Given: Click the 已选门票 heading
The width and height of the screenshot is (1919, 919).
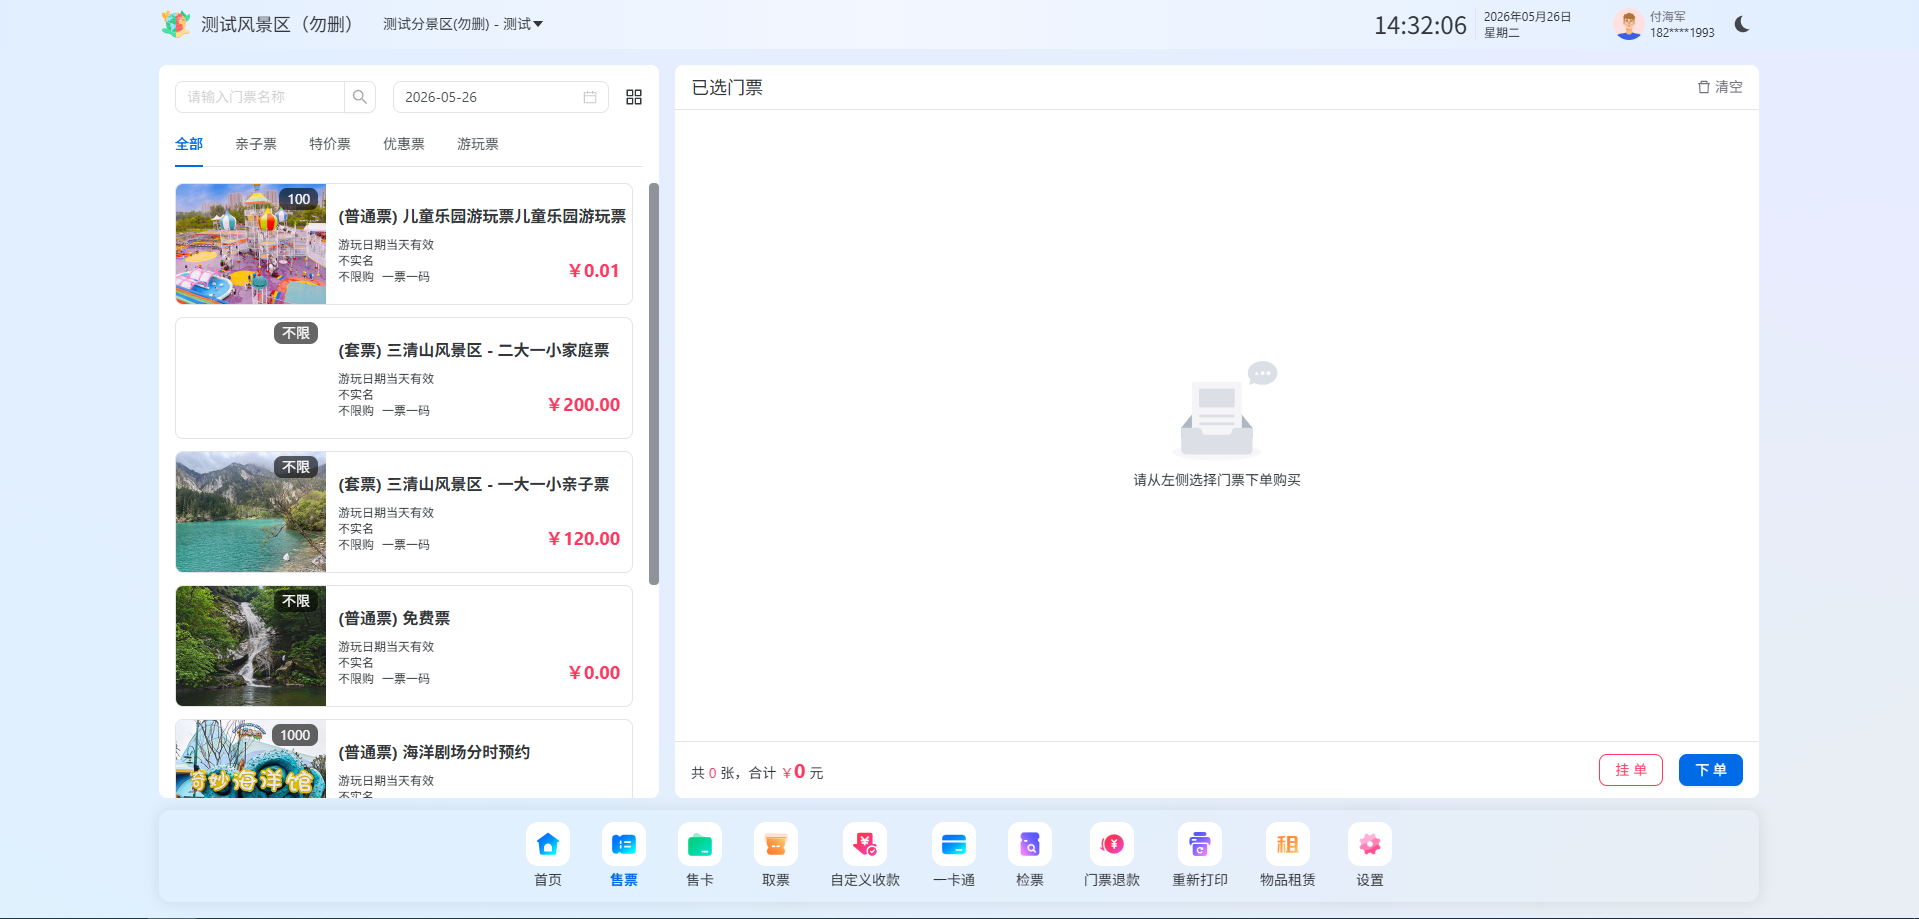Looking at the screenshot, I should 727,88.
